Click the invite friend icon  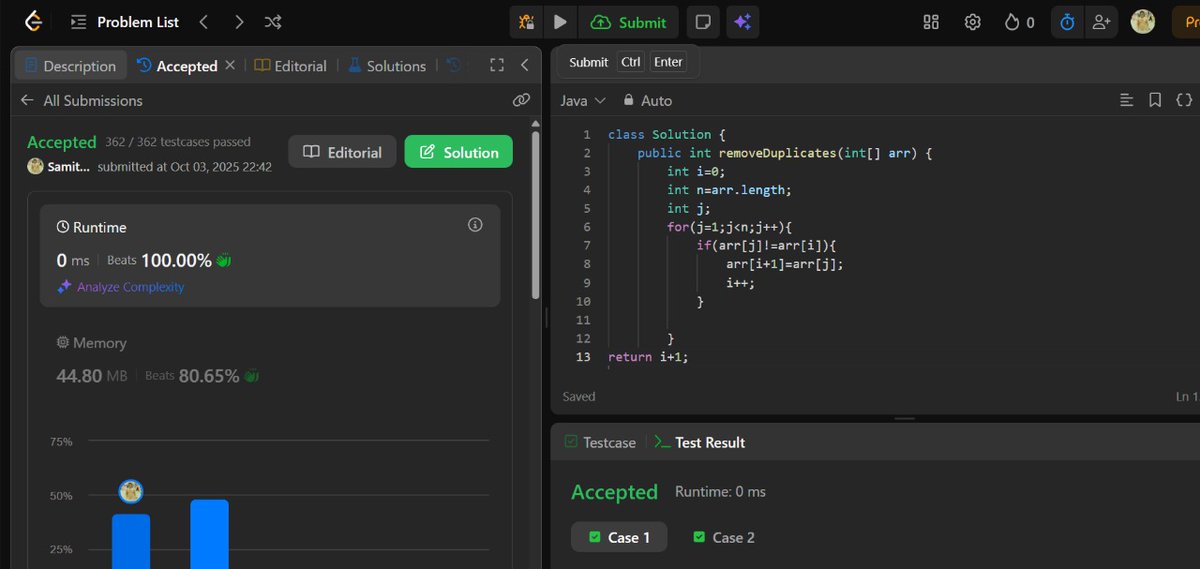pyautogui.click(x=1101, y=22)
